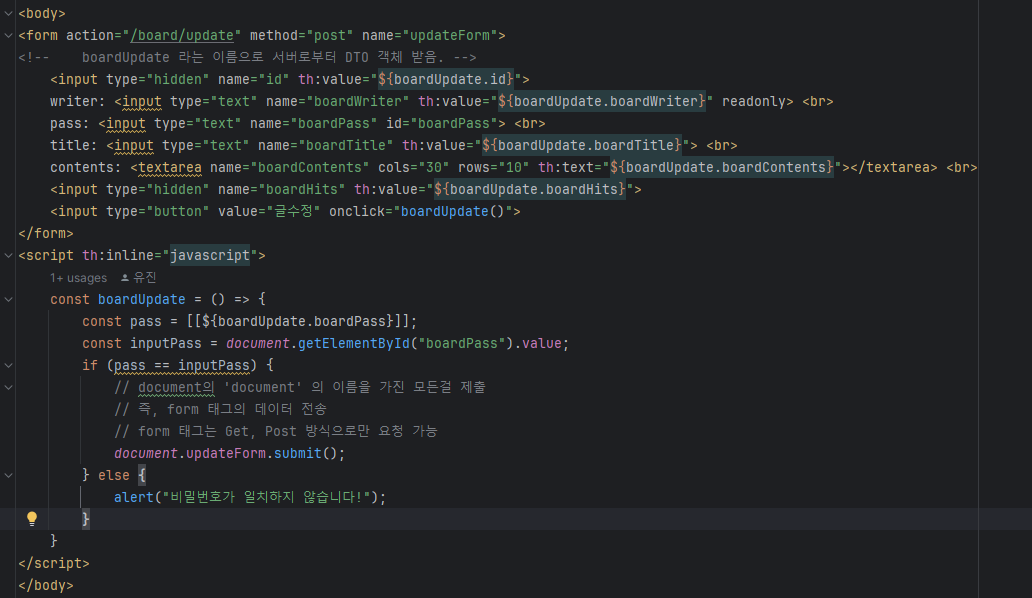1032x598 pixels.
Task: Fold the if (pass == inputPass) block
Action: click(x=9, y=365)
